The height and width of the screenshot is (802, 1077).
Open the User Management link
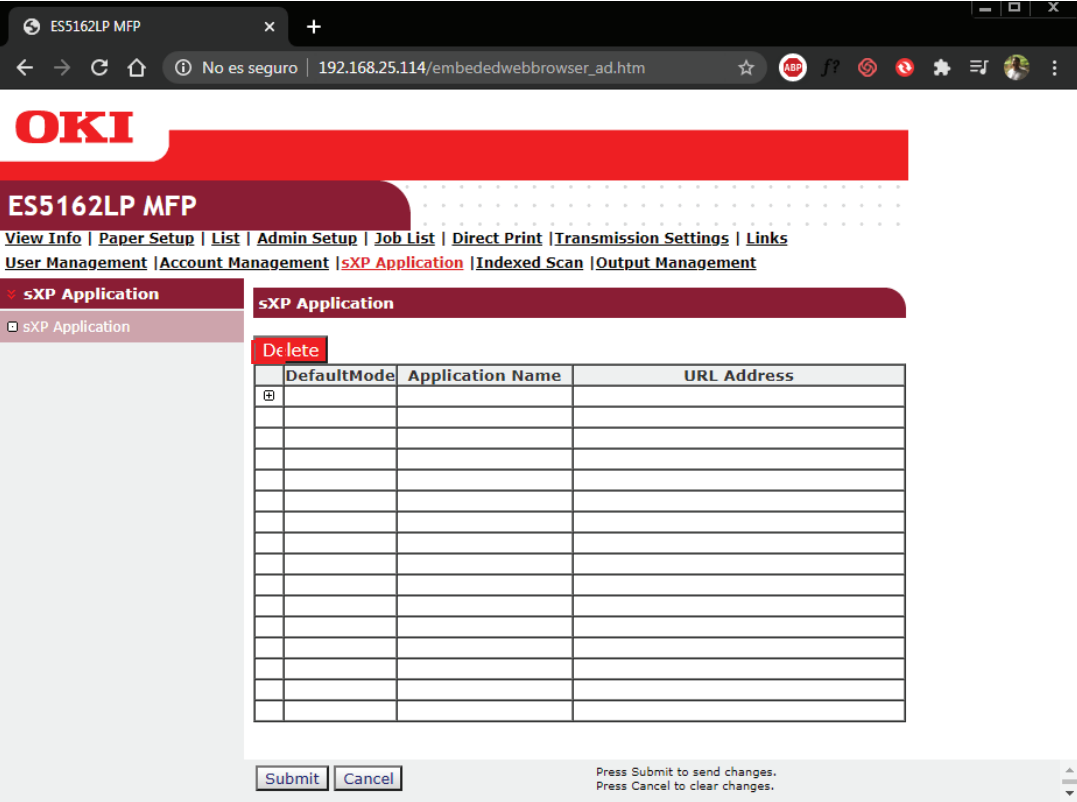[76, 263]
